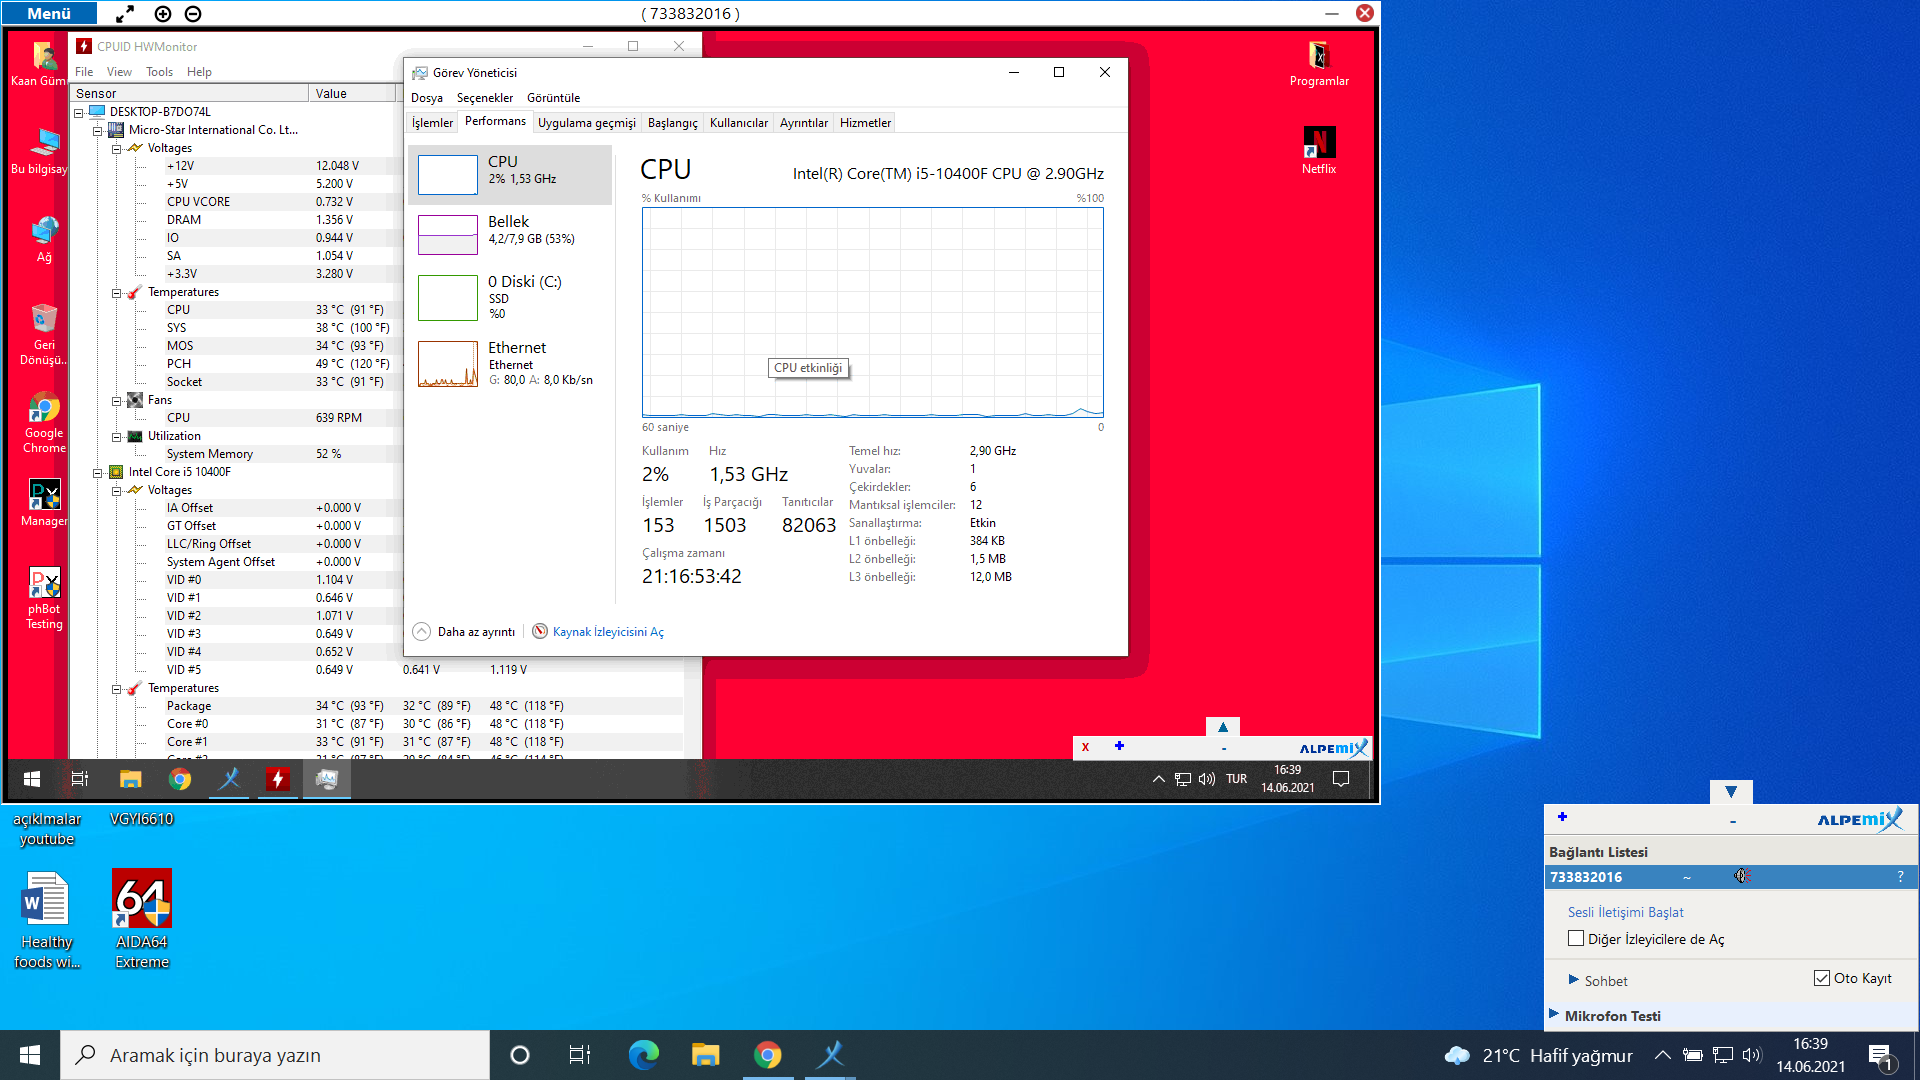Open the phBot Testing desktop shortcut
Screen dimensions: 1920x1080
coord(44,598)
